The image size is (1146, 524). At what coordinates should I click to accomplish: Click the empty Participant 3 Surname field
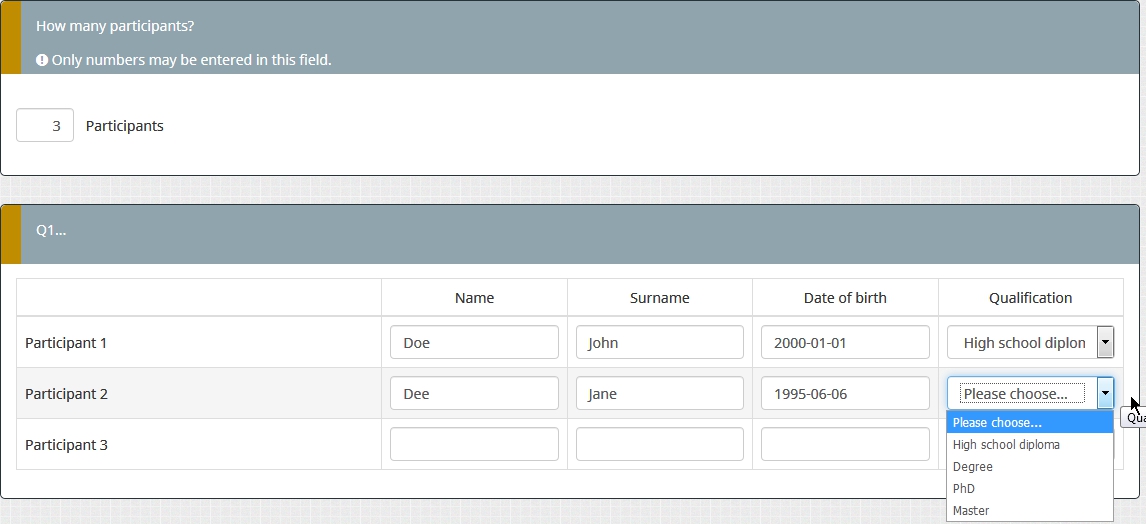click(659, 445)
